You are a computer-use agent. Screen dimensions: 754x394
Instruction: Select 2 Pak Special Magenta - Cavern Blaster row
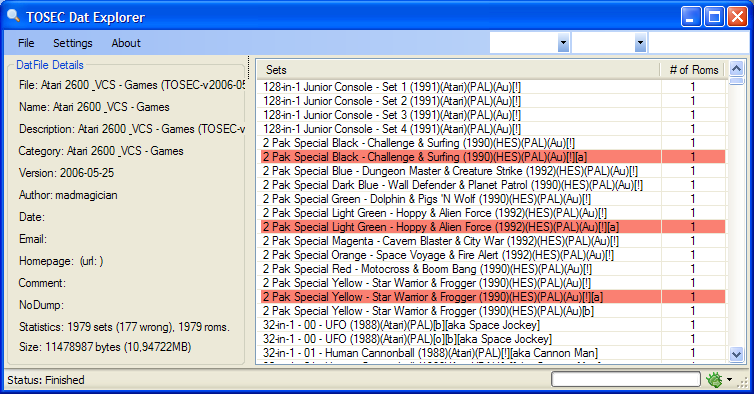[x=493, y=241]
